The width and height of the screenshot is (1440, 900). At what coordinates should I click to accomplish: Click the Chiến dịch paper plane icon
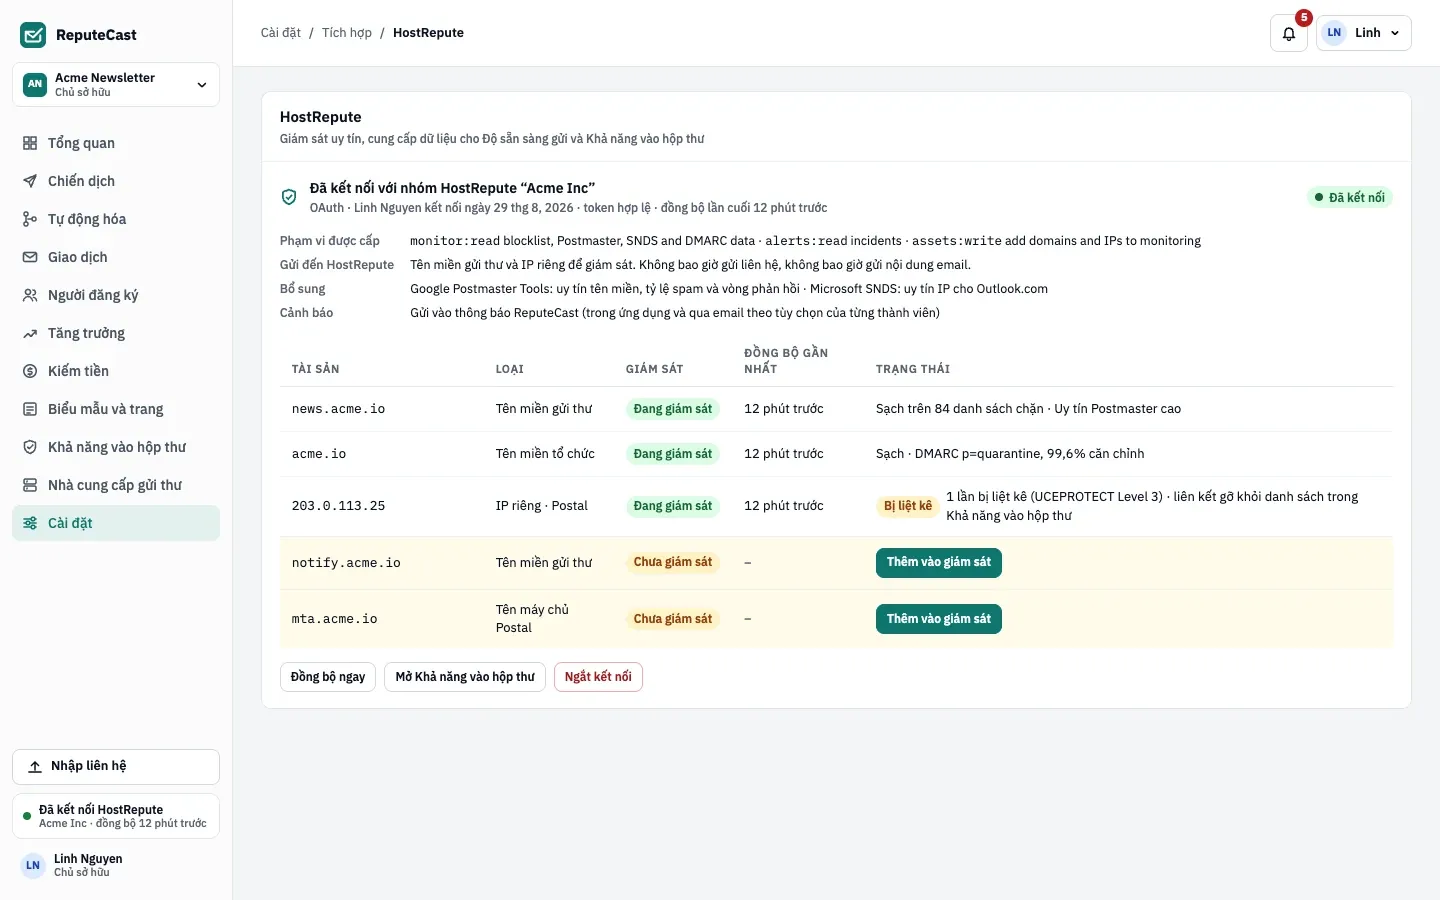tap(30, 181)
